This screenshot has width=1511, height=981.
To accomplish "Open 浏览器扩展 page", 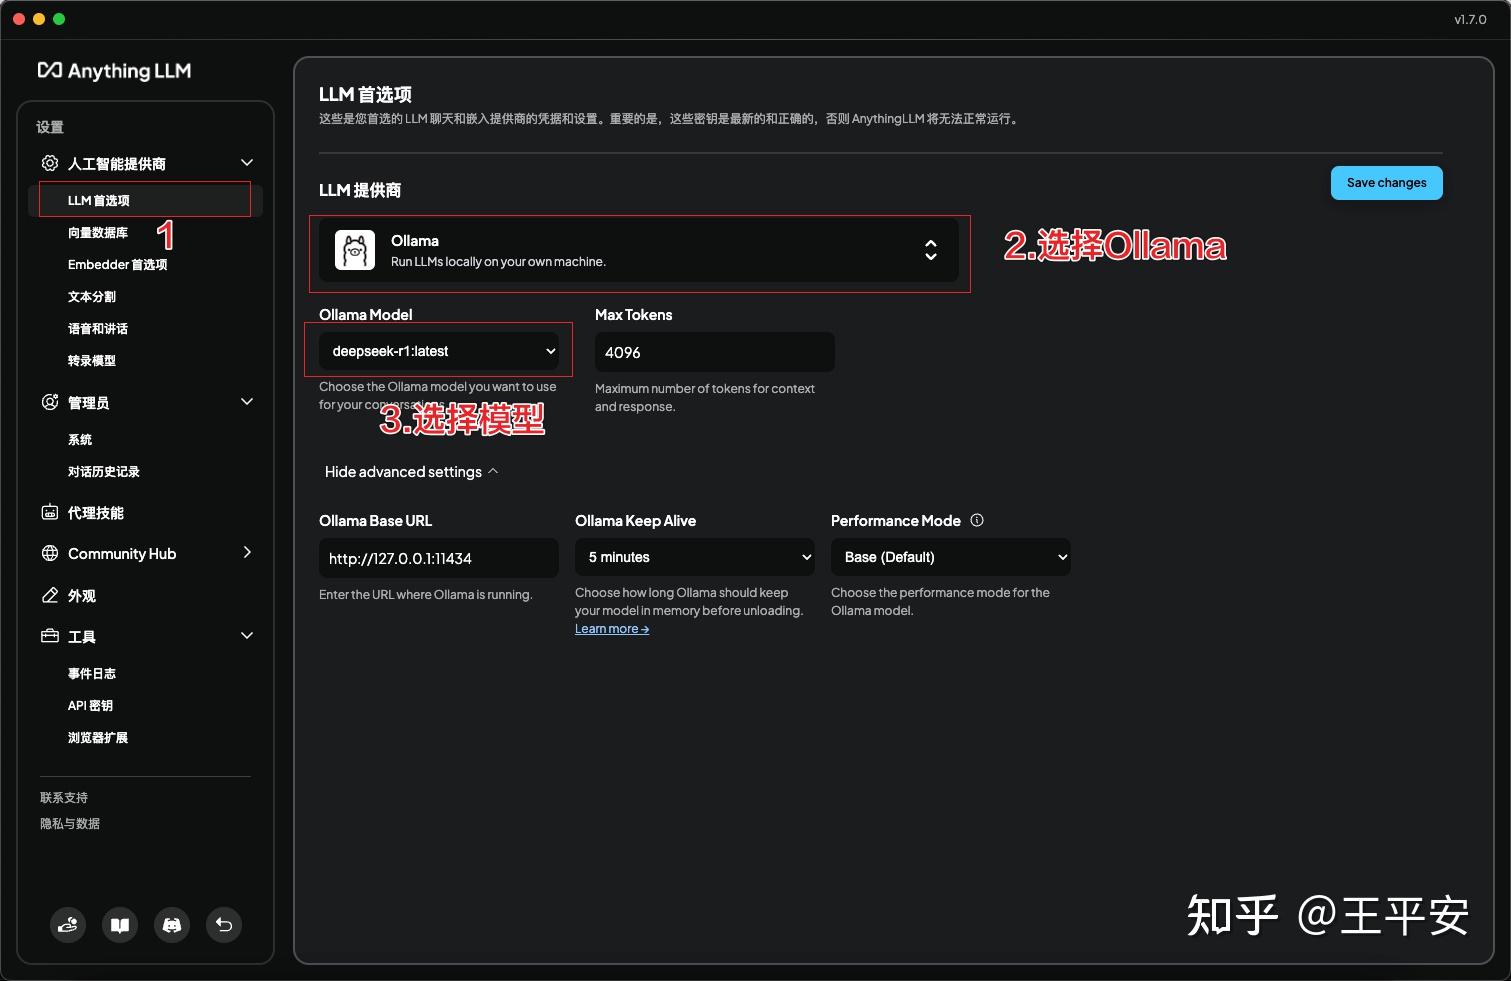I will (x=98, y=737).
